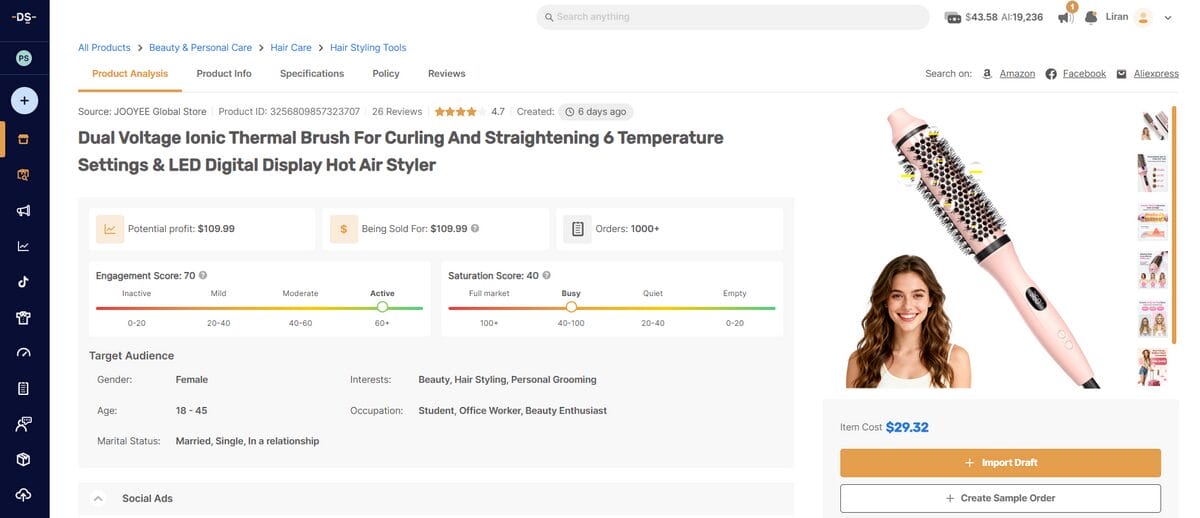Click the line chart analytics sidebar icon
1200x518 pixels.
coord(24,246)
